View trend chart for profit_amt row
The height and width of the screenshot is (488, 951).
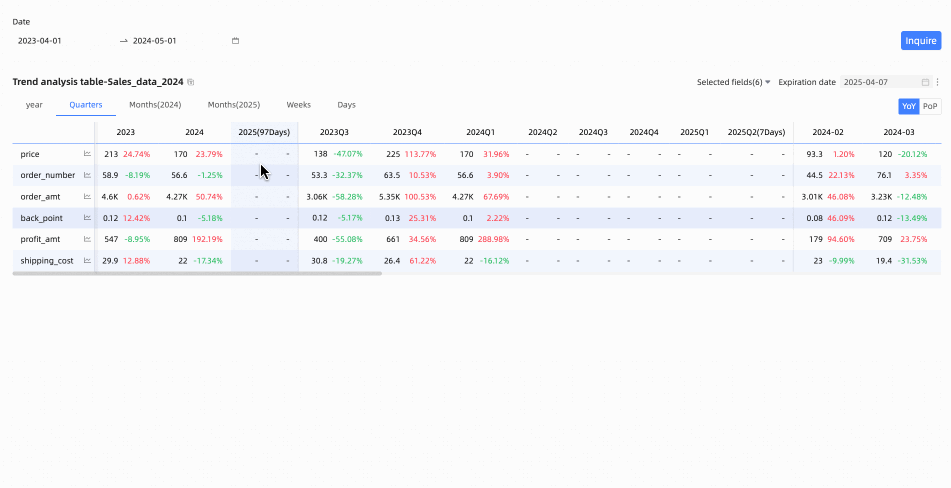click(87, 240)
